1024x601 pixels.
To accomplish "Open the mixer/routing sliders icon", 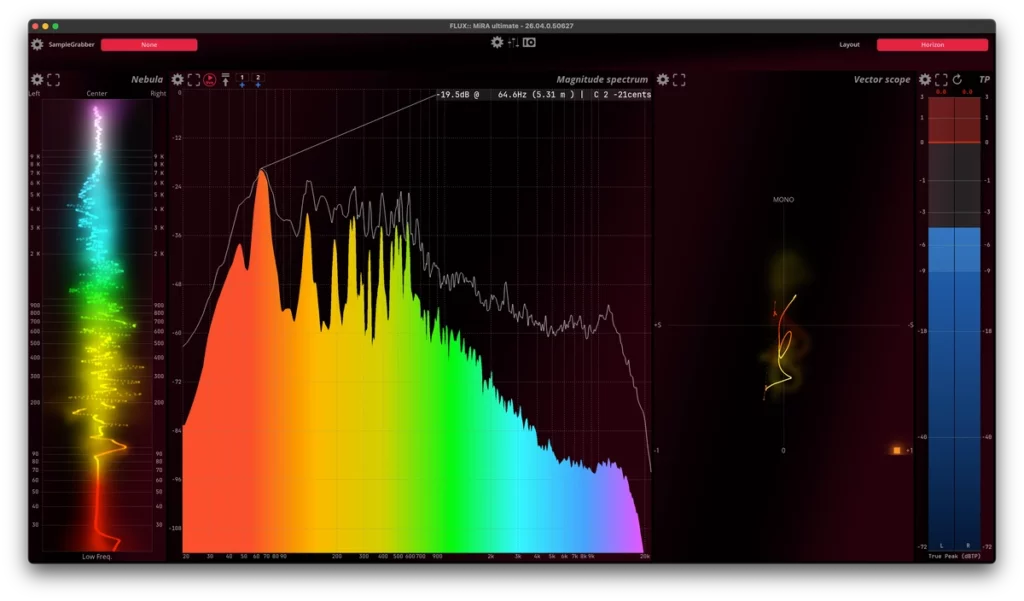I will click(513, 42).
